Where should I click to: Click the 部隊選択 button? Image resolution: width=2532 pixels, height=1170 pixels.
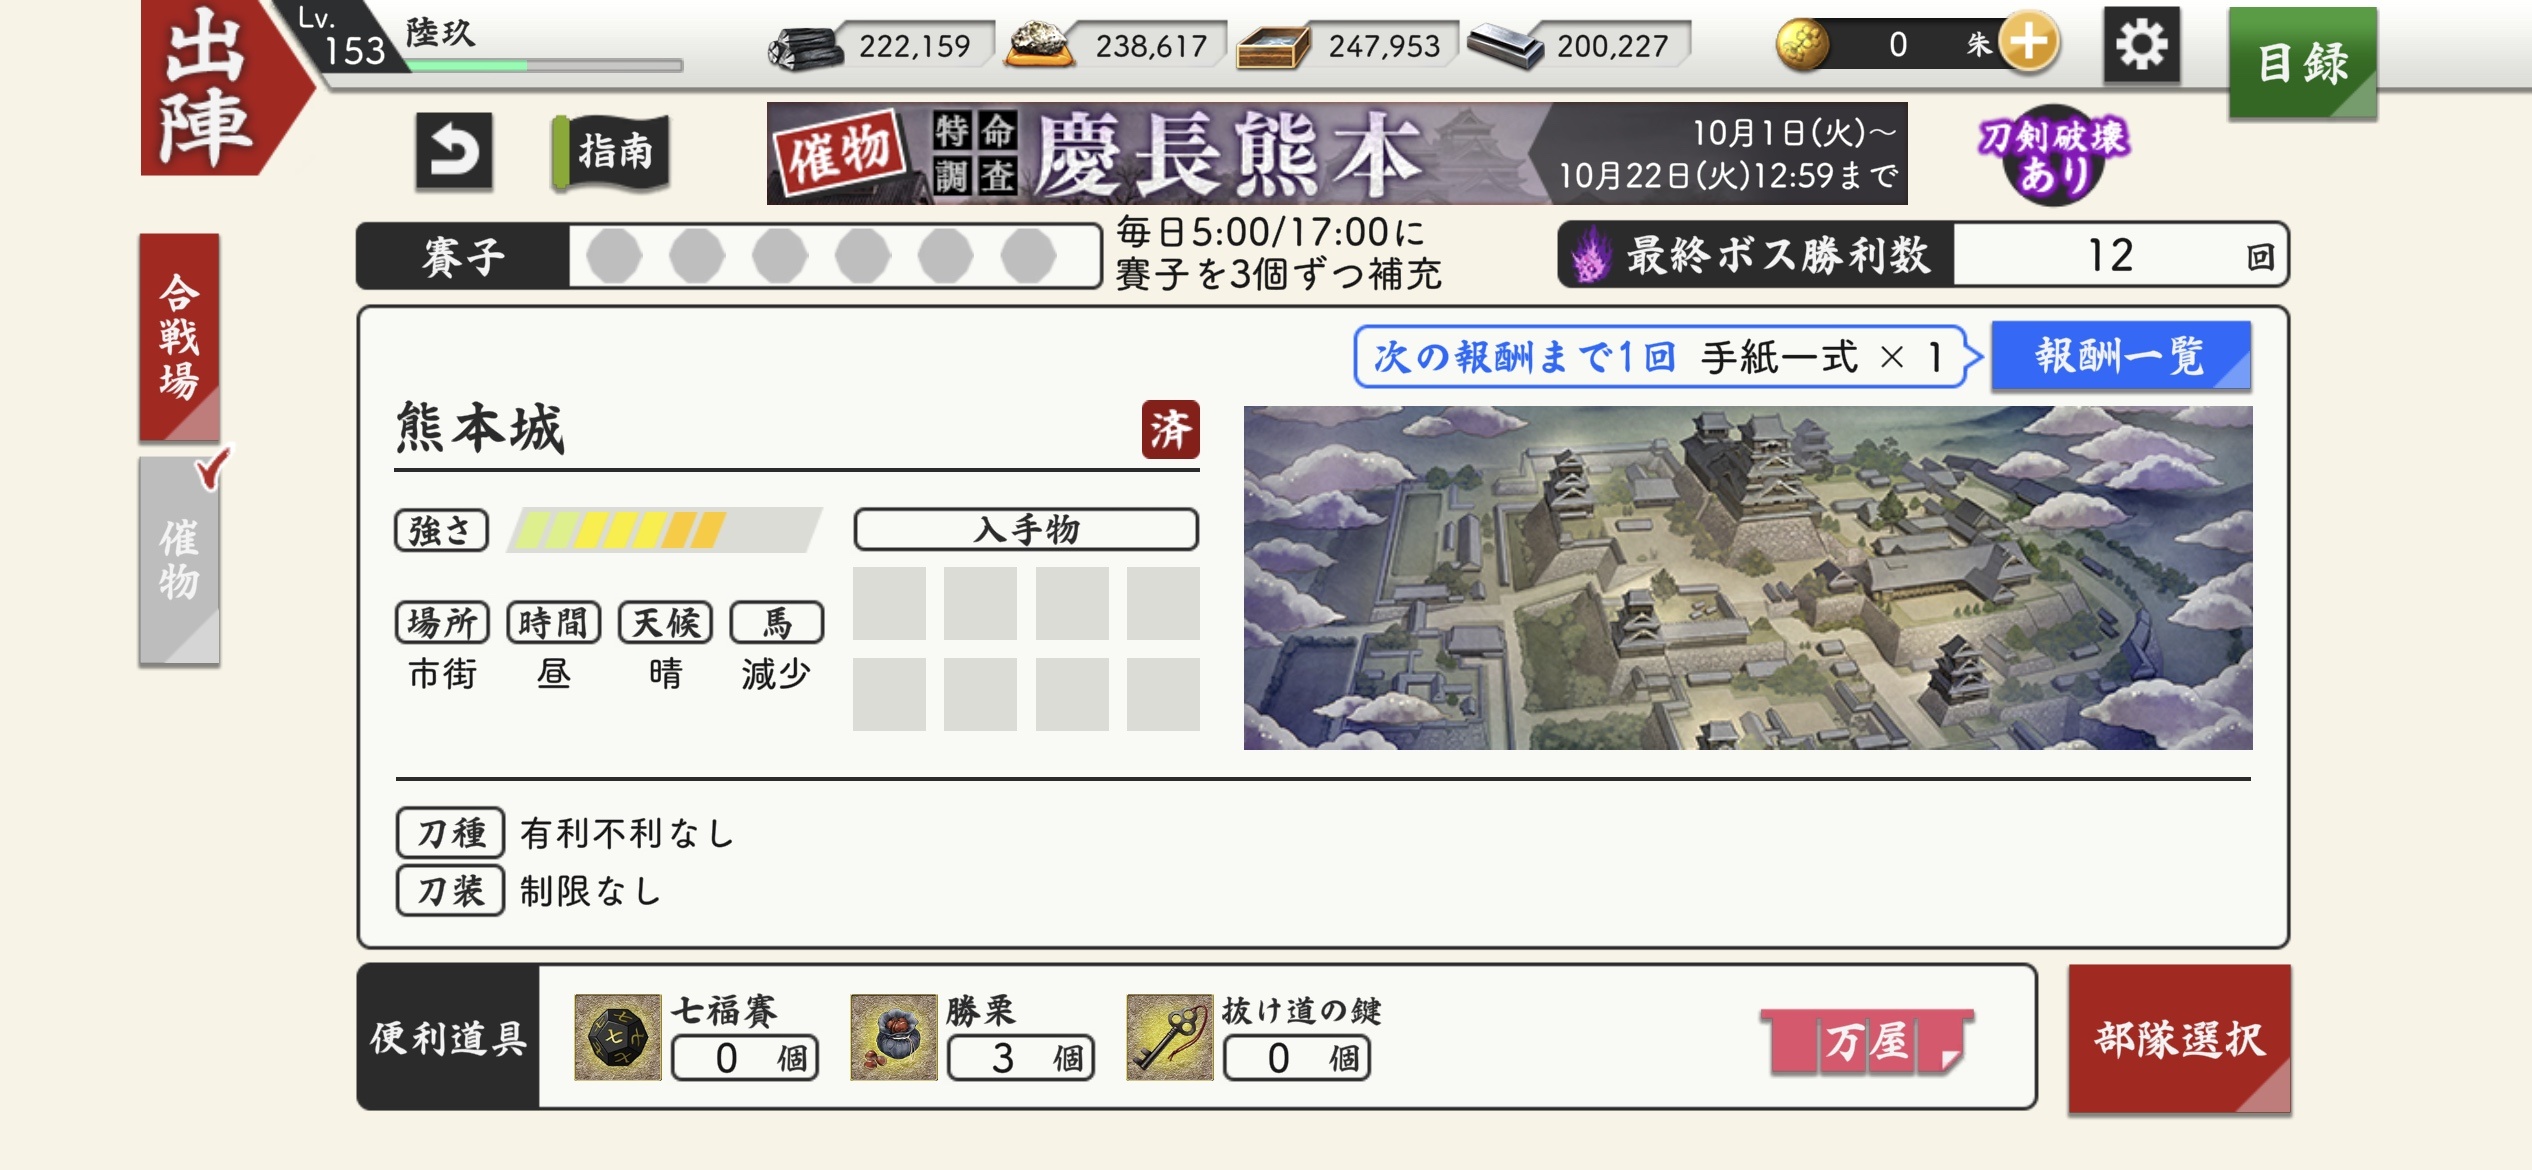pos(2179,1039)
